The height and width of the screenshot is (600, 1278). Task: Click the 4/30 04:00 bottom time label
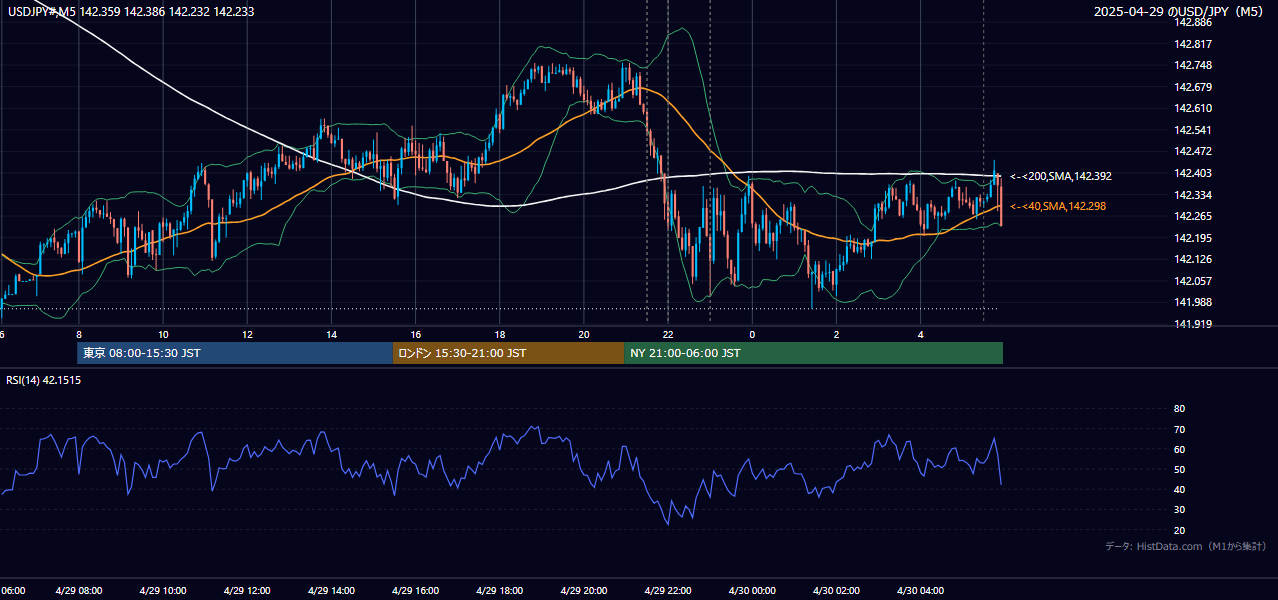[x=921, y=591]
